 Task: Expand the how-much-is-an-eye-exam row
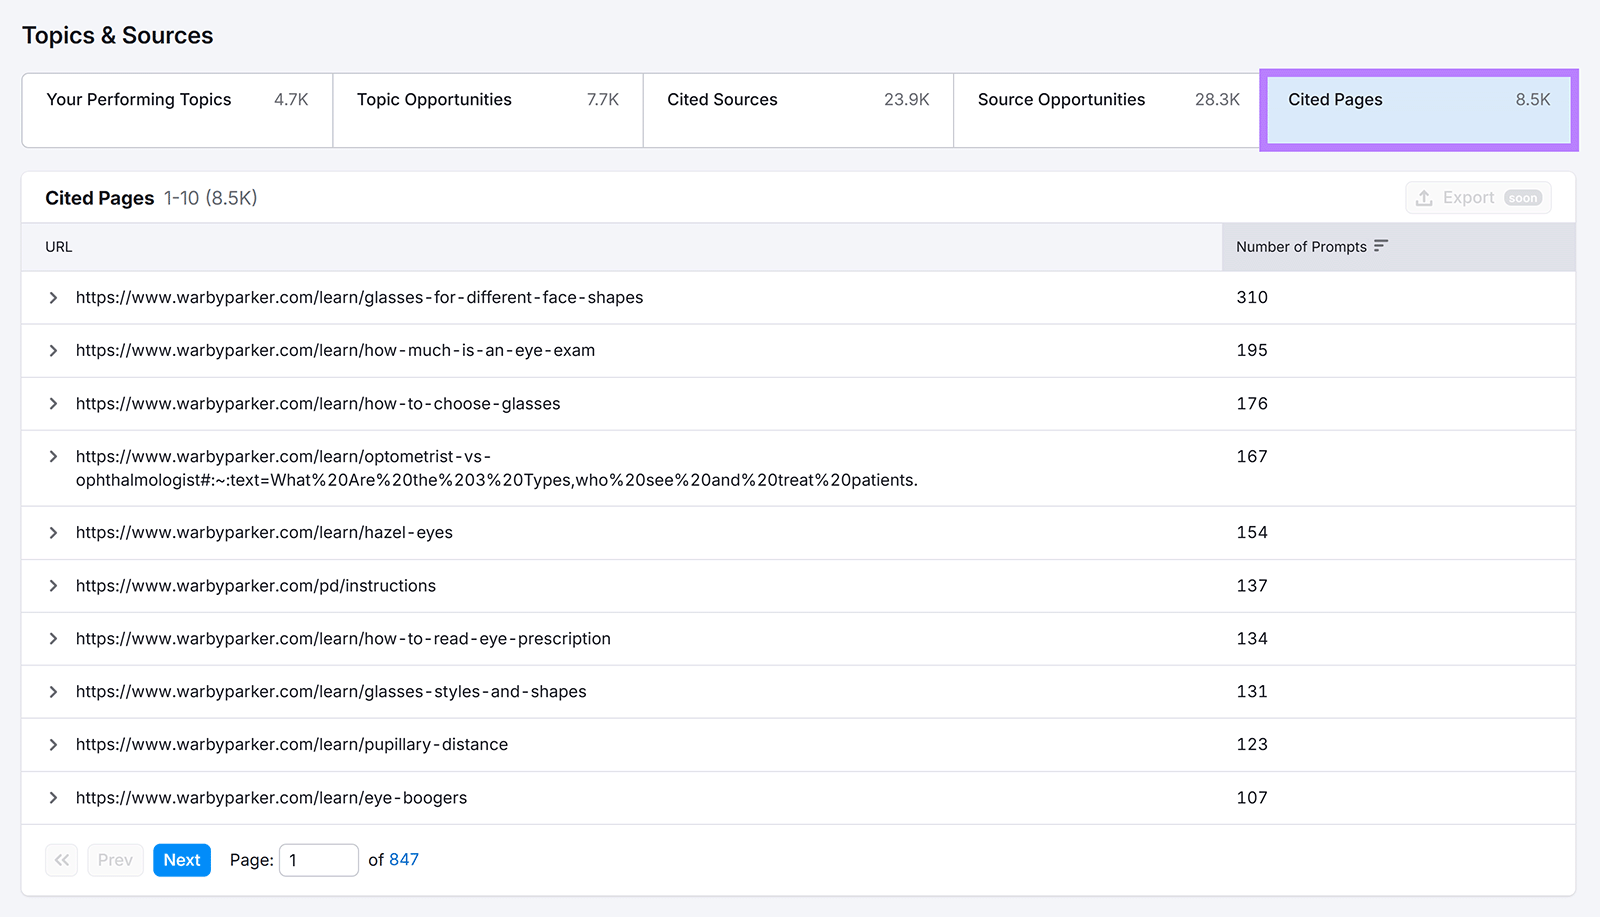(53, 351)
